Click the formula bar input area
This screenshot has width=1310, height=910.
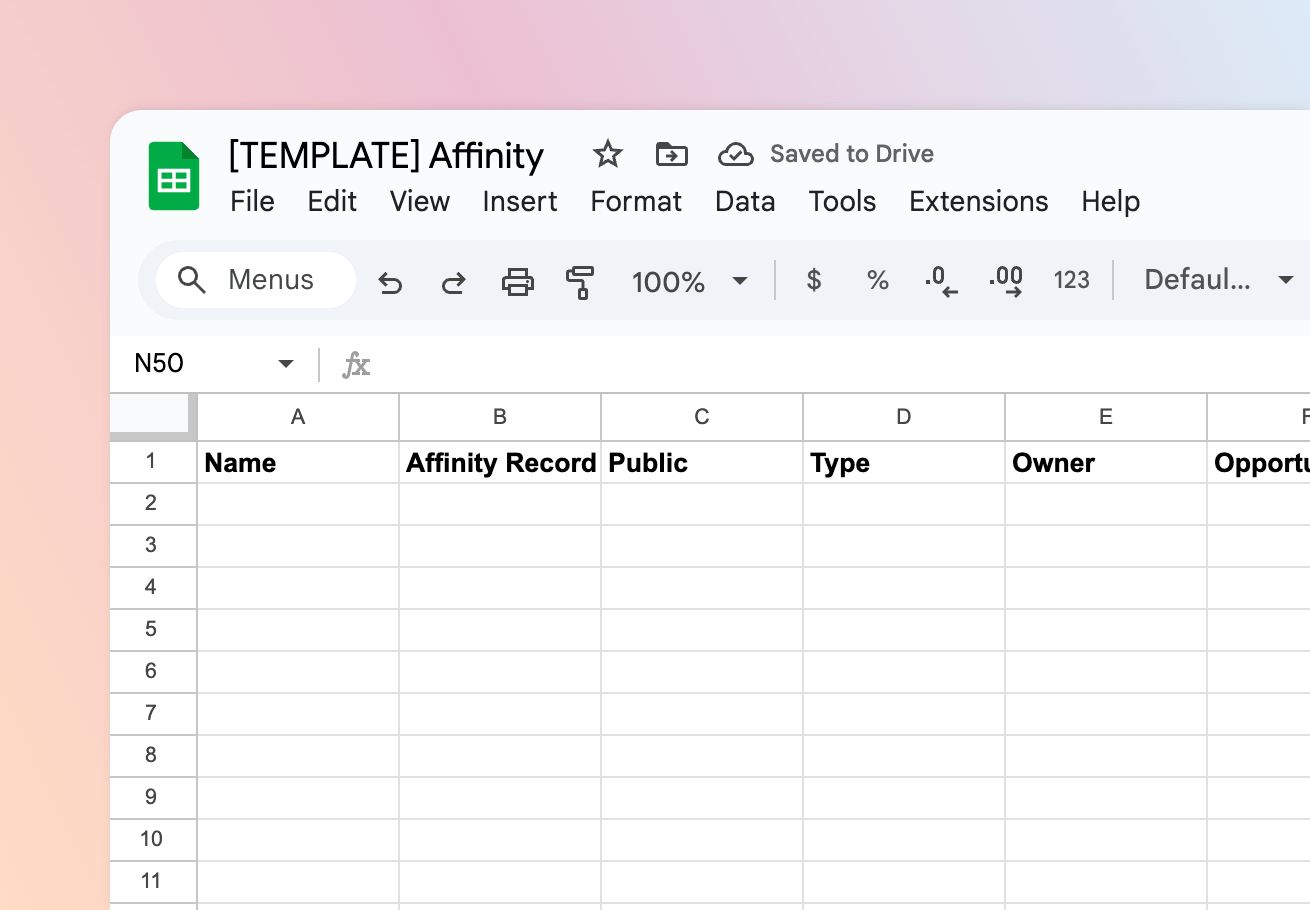(845, 364)
